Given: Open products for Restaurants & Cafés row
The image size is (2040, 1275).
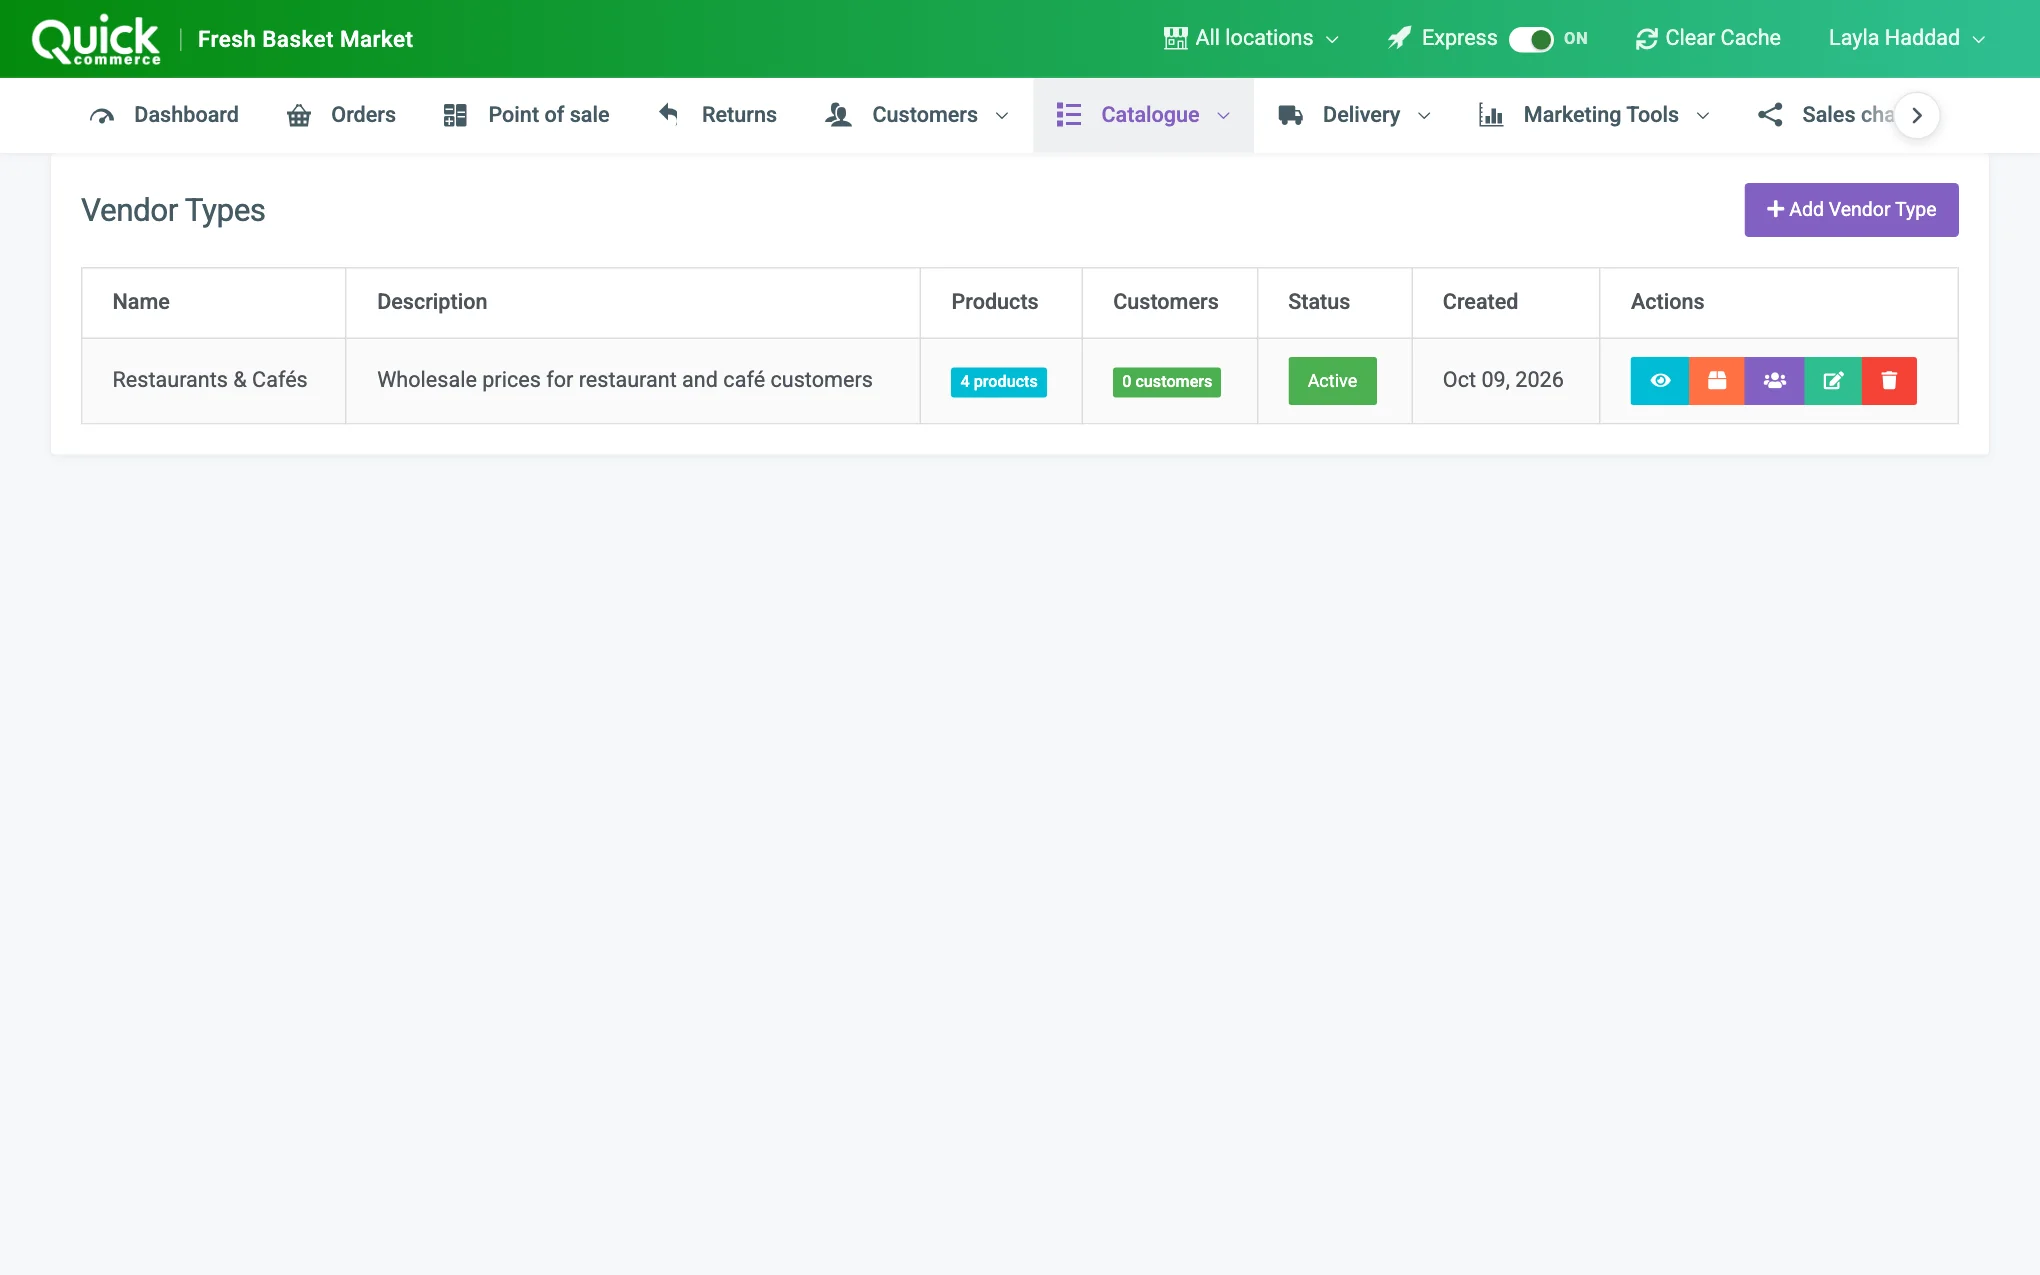Looking at the screenshot, I should click(1716, 381).
